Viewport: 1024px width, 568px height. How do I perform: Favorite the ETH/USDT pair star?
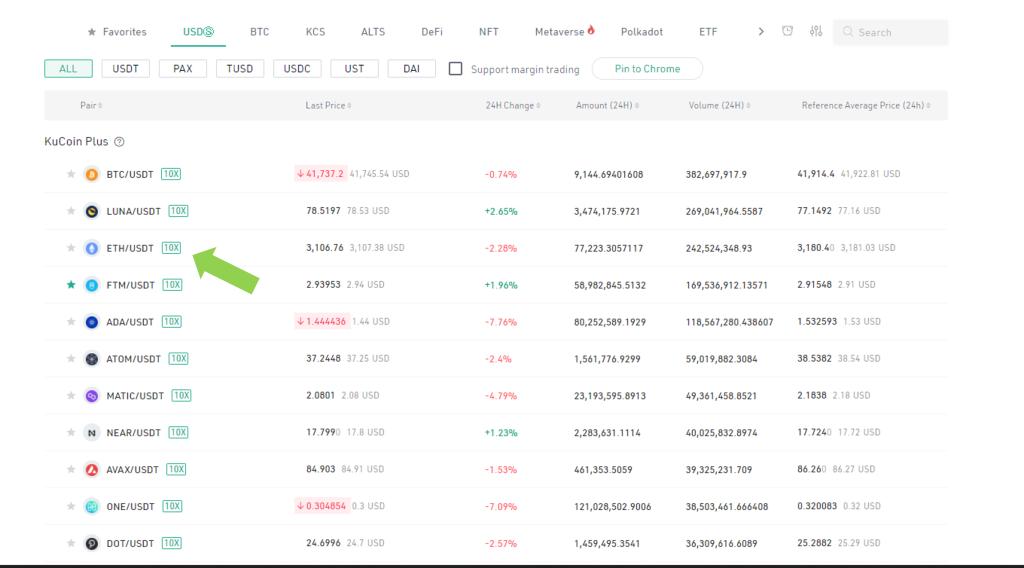[x=71, y=248]
